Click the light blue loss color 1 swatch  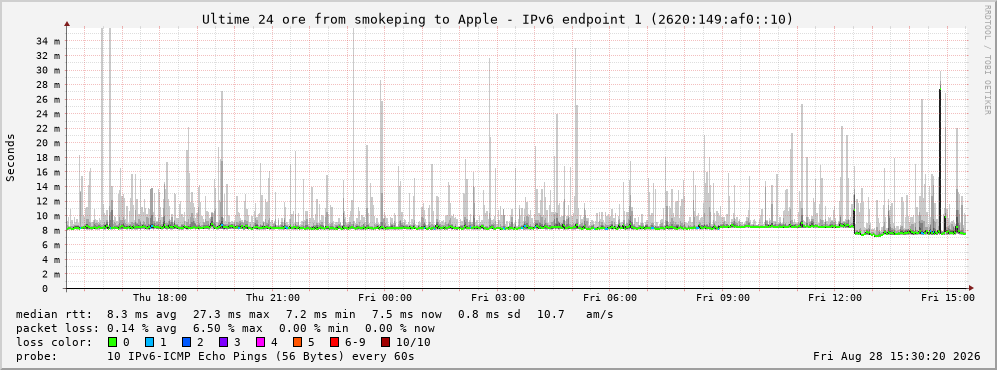click(149, 342)
